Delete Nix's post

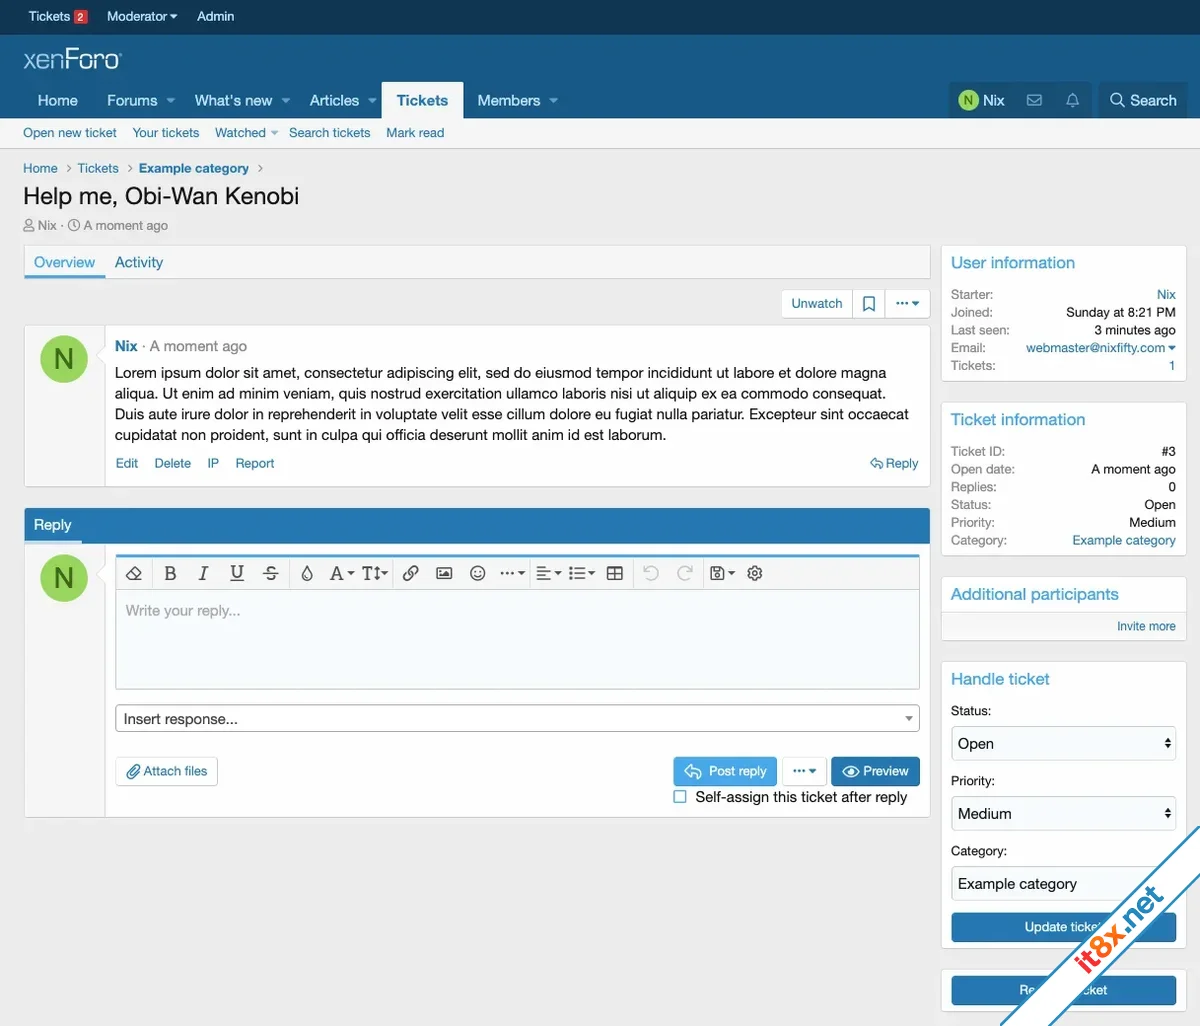click(173, 463)
